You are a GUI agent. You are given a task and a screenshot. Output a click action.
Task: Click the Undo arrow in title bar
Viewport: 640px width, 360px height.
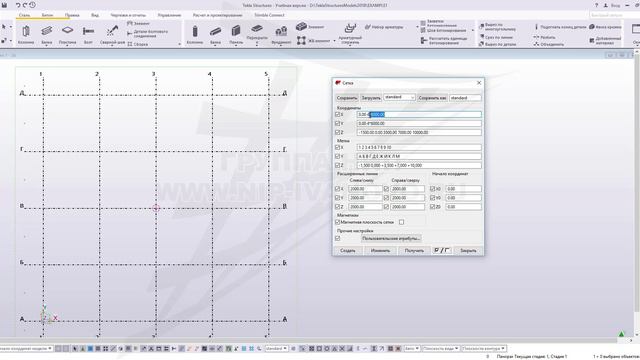[18, 5]
